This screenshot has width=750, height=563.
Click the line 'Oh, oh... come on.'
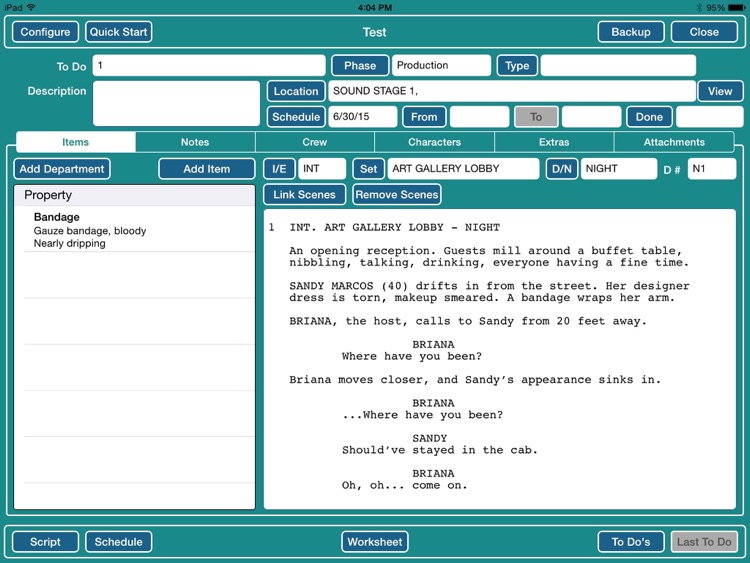point(405,486)
